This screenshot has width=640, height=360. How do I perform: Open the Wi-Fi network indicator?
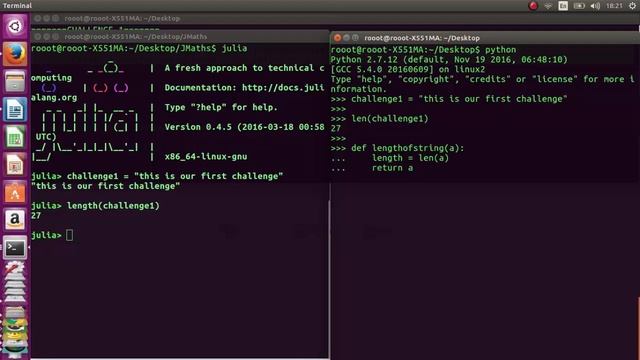(548, 6)
